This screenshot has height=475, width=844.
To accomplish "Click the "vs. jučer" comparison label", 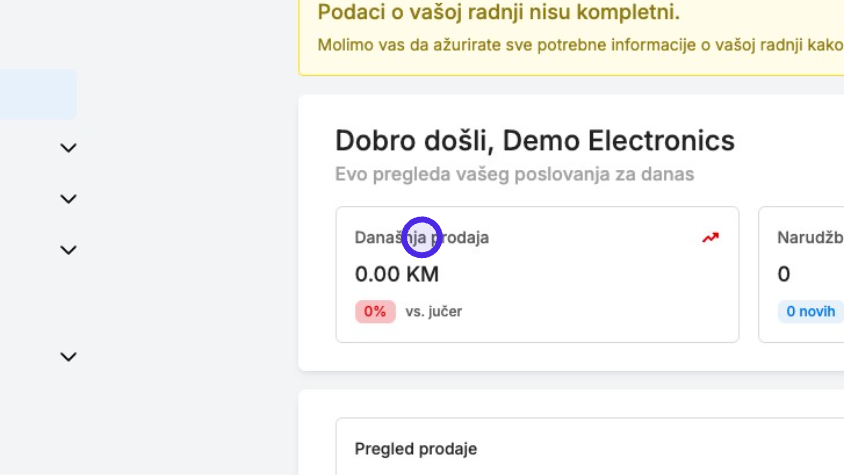I will (x=433, y=311).
